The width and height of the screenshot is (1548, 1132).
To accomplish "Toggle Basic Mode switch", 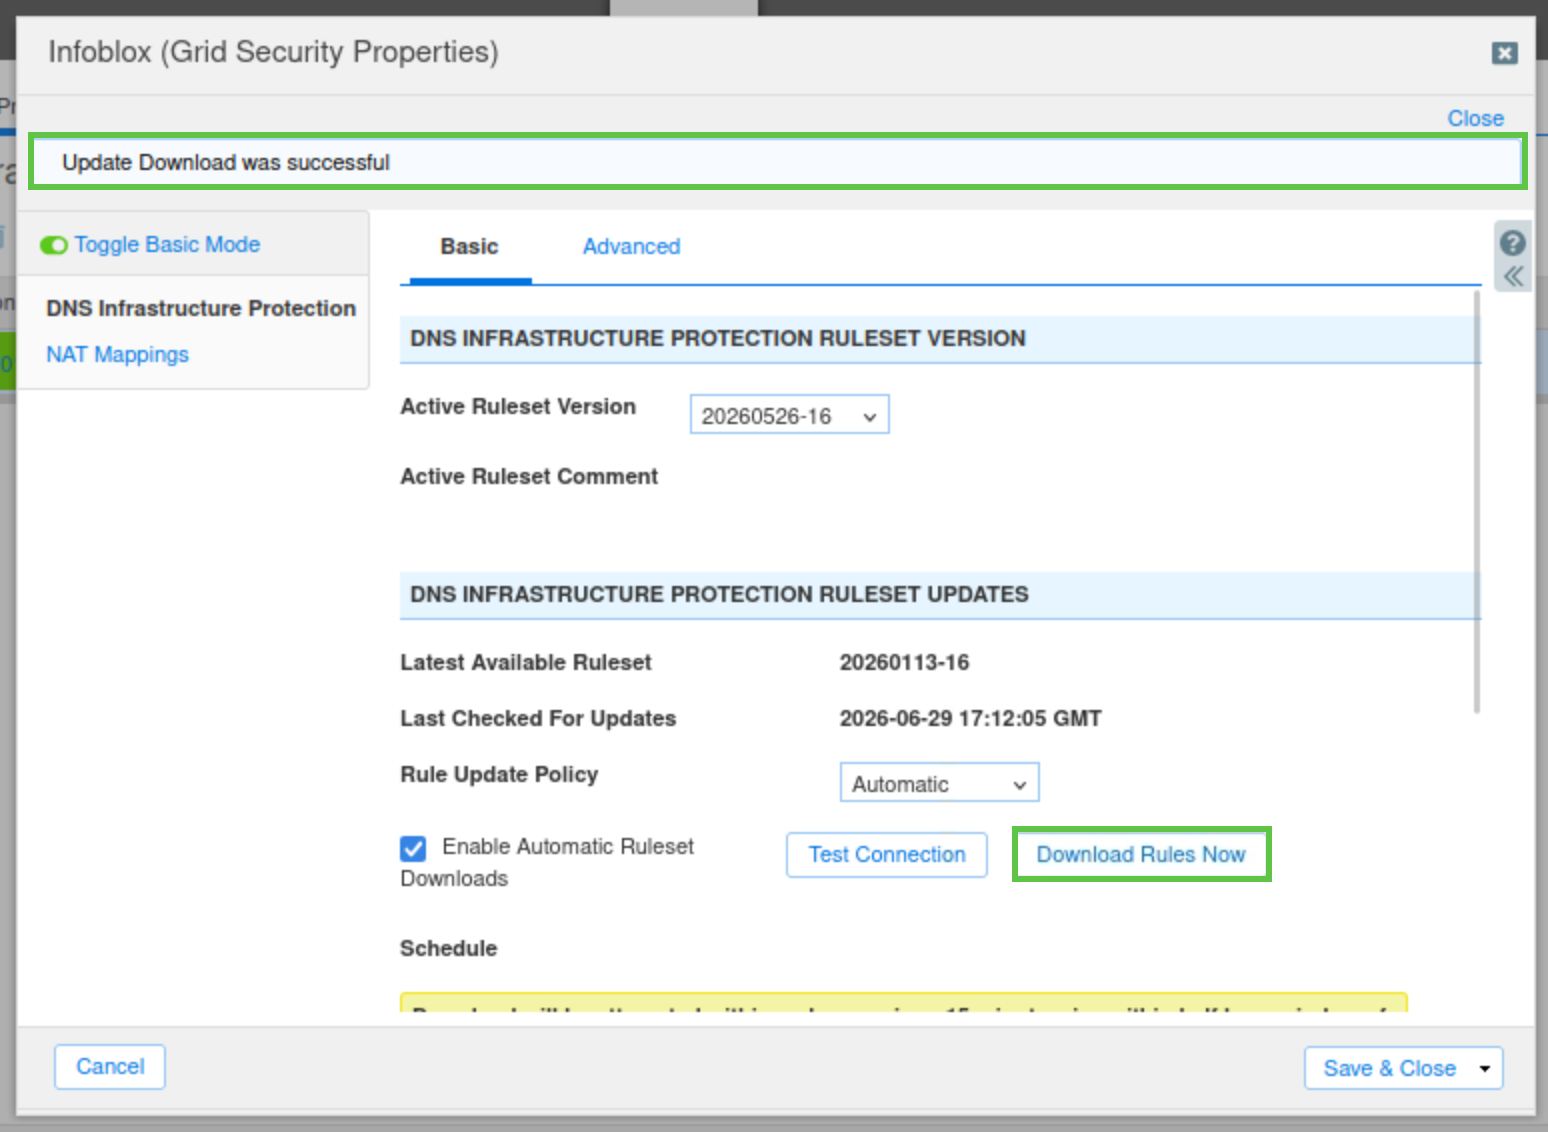I will 54,245.
